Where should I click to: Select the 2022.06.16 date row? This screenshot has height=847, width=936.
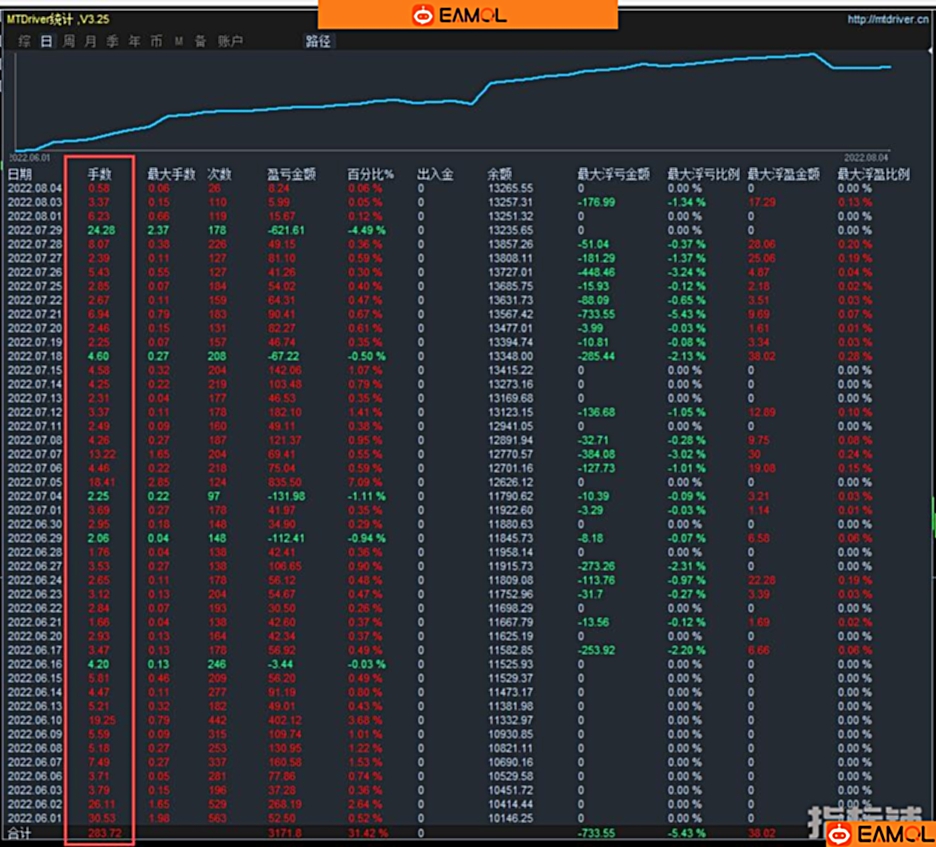35,664
